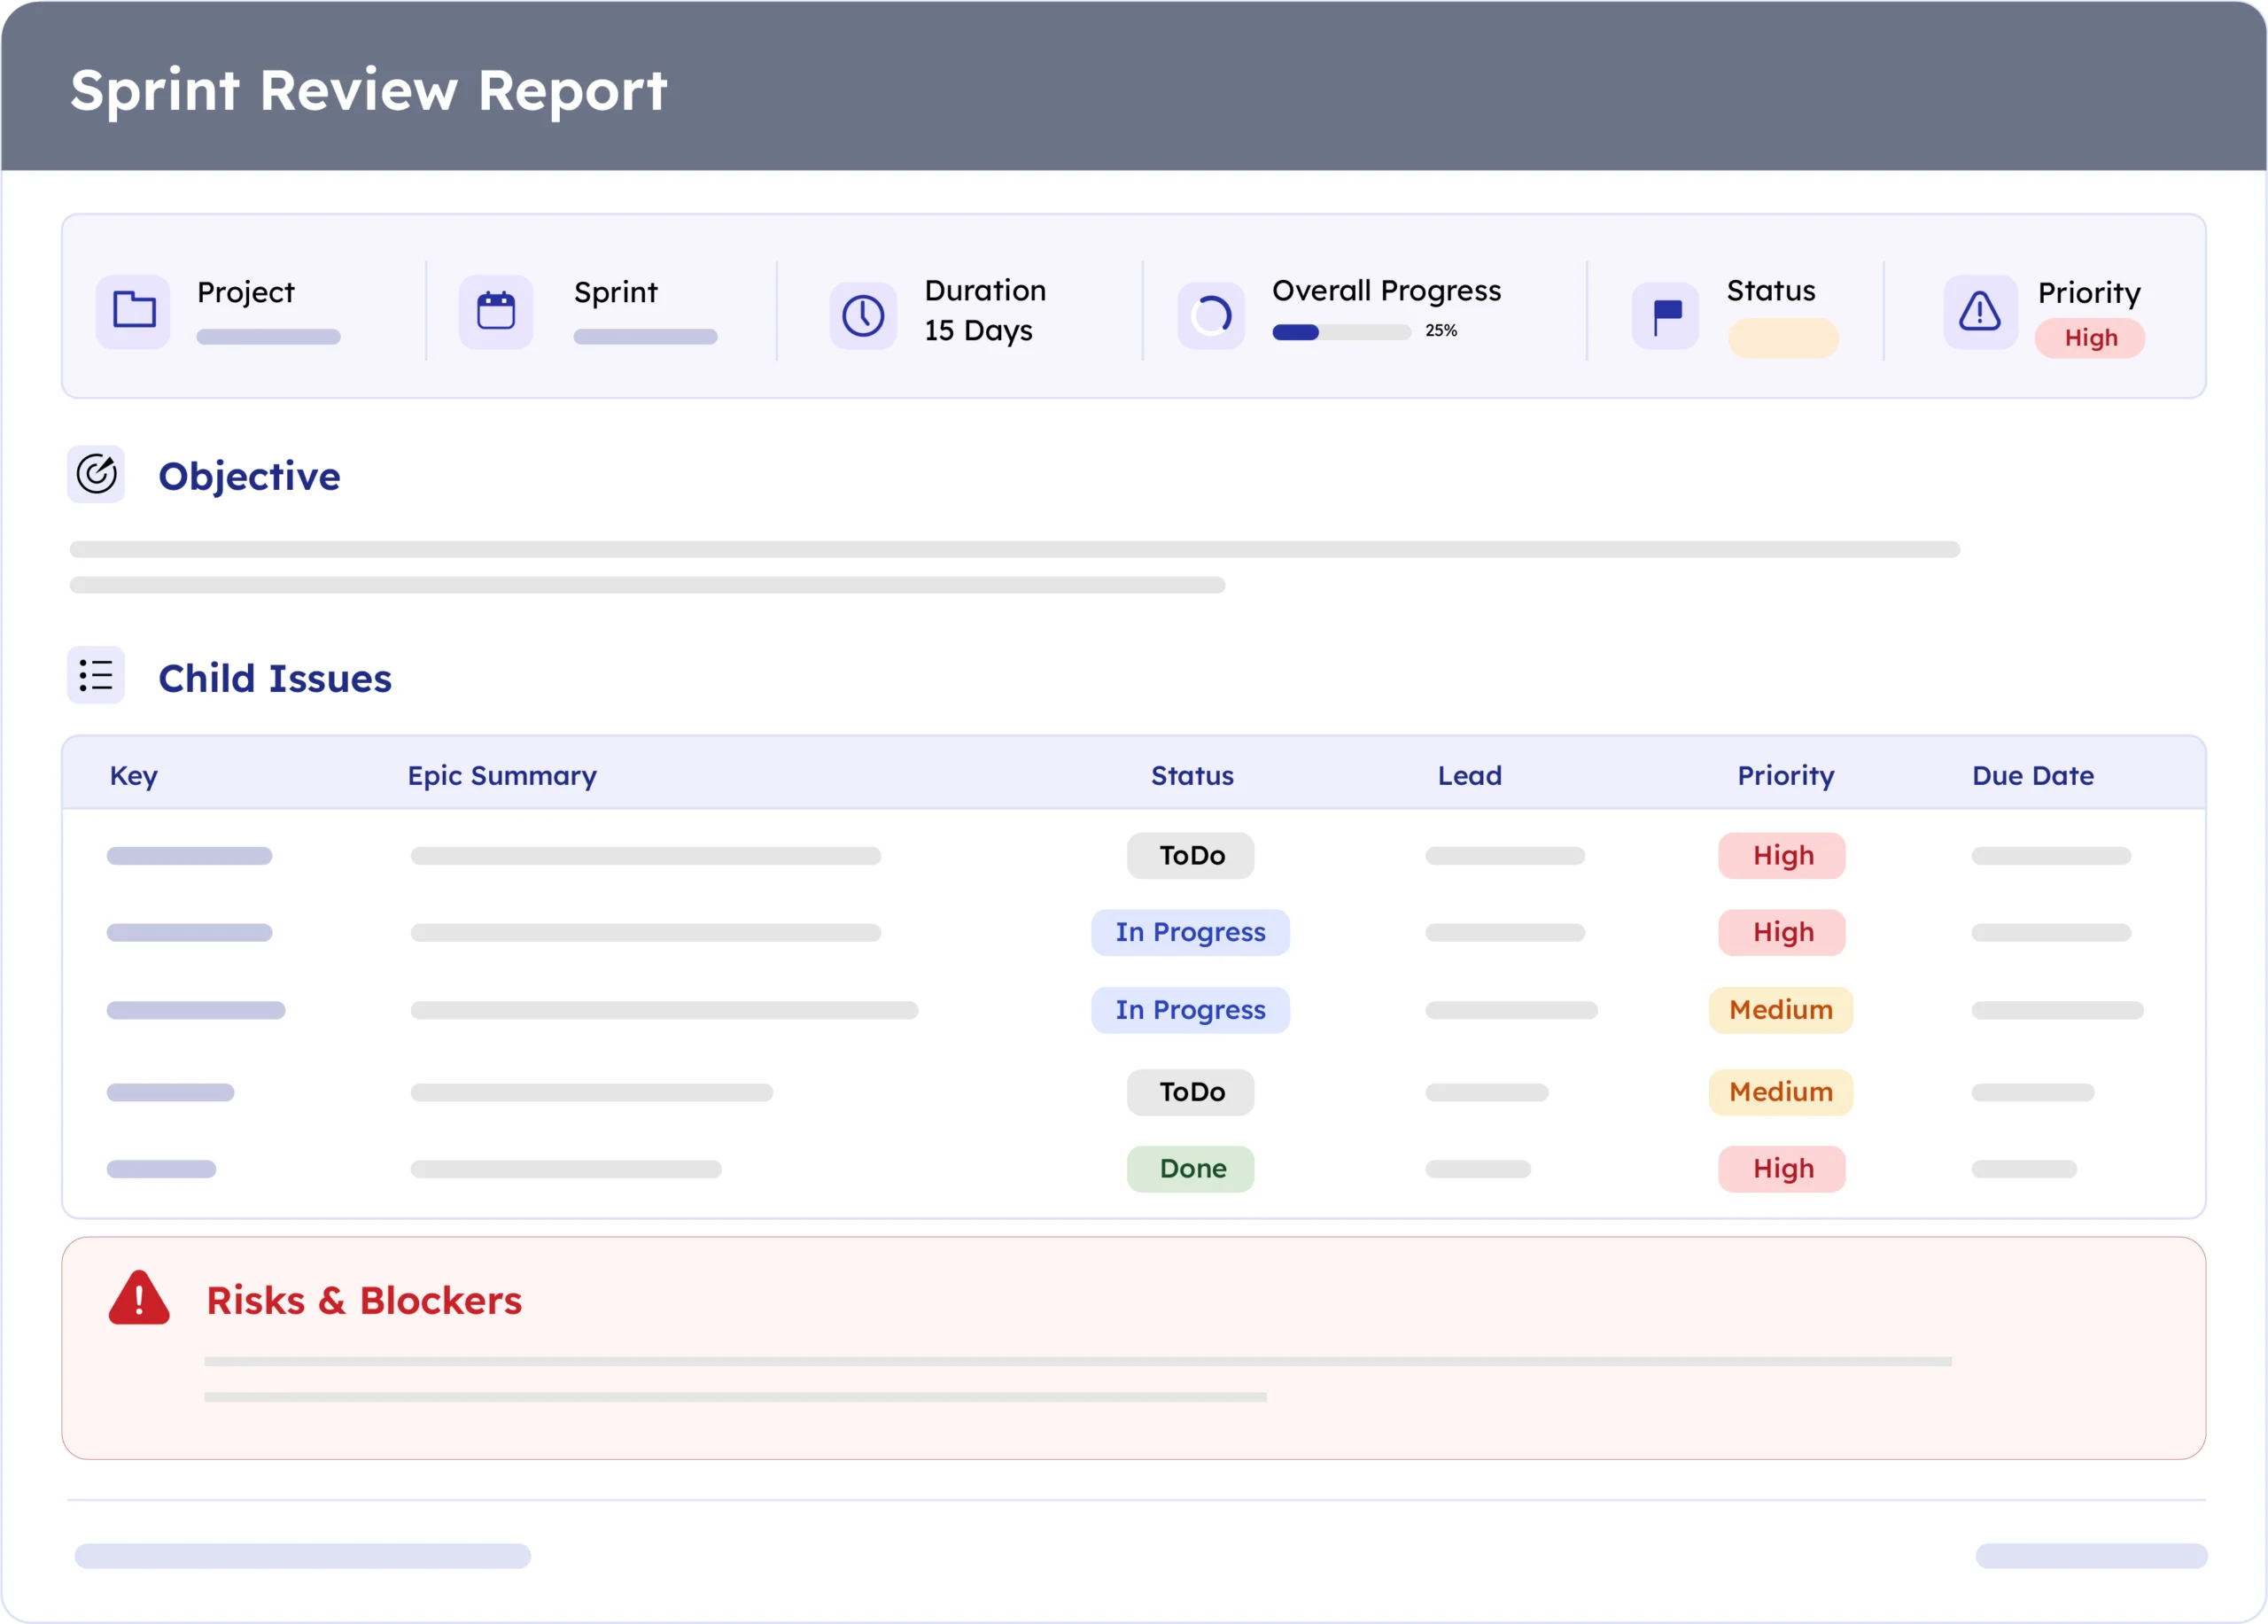The width and height of the screenshot is (2268, 1624).
Task: Click the empty yellow Status pill
Action: pyautogui.click(x=1783, y=338)
